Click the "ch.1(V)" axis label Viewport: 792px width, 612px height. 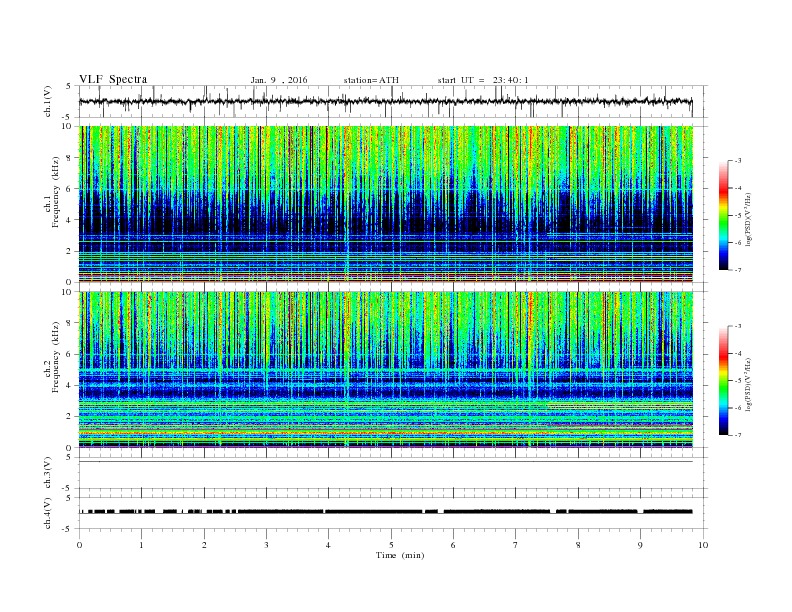48,102
